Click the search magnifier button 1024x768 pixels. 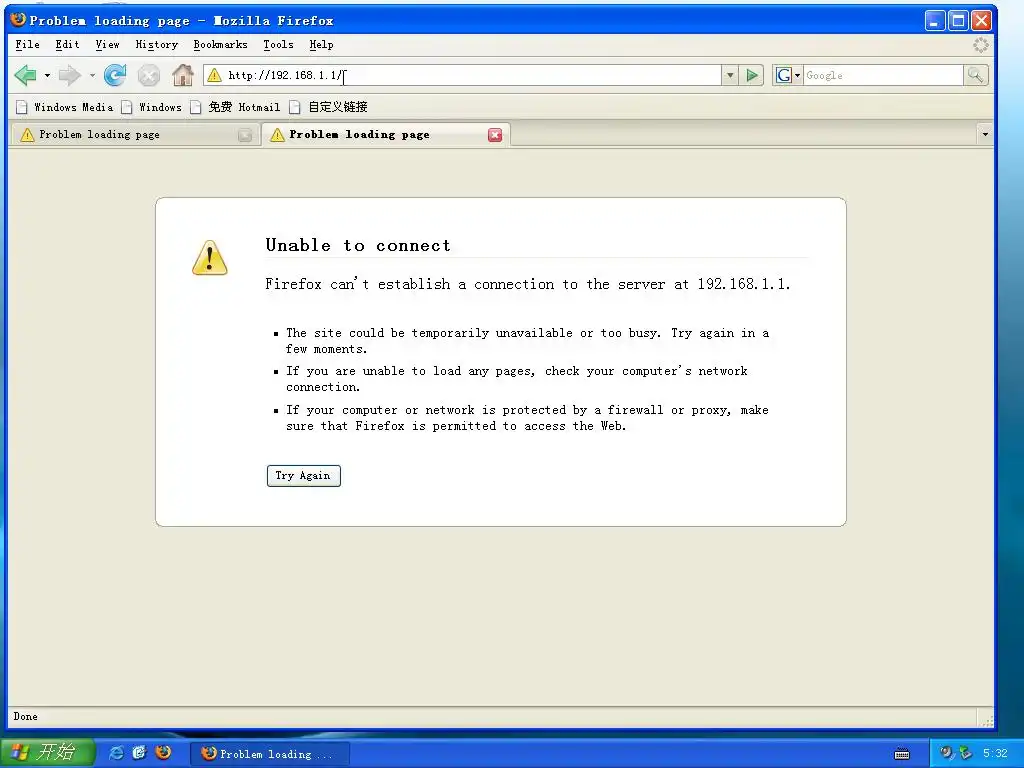(x=976, y=75)
